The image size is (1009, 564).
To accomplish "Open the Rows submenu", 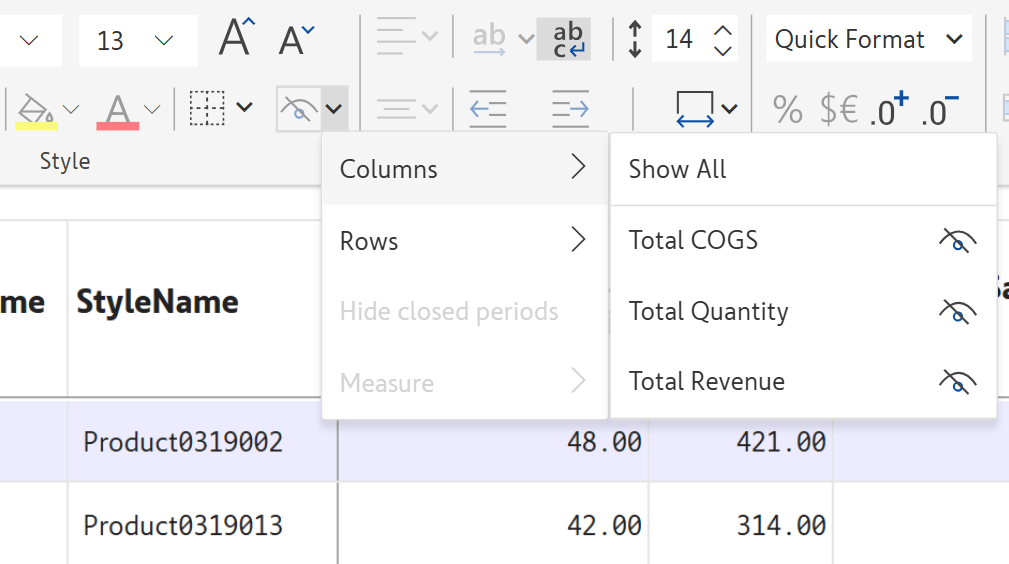I will (465, 241).
